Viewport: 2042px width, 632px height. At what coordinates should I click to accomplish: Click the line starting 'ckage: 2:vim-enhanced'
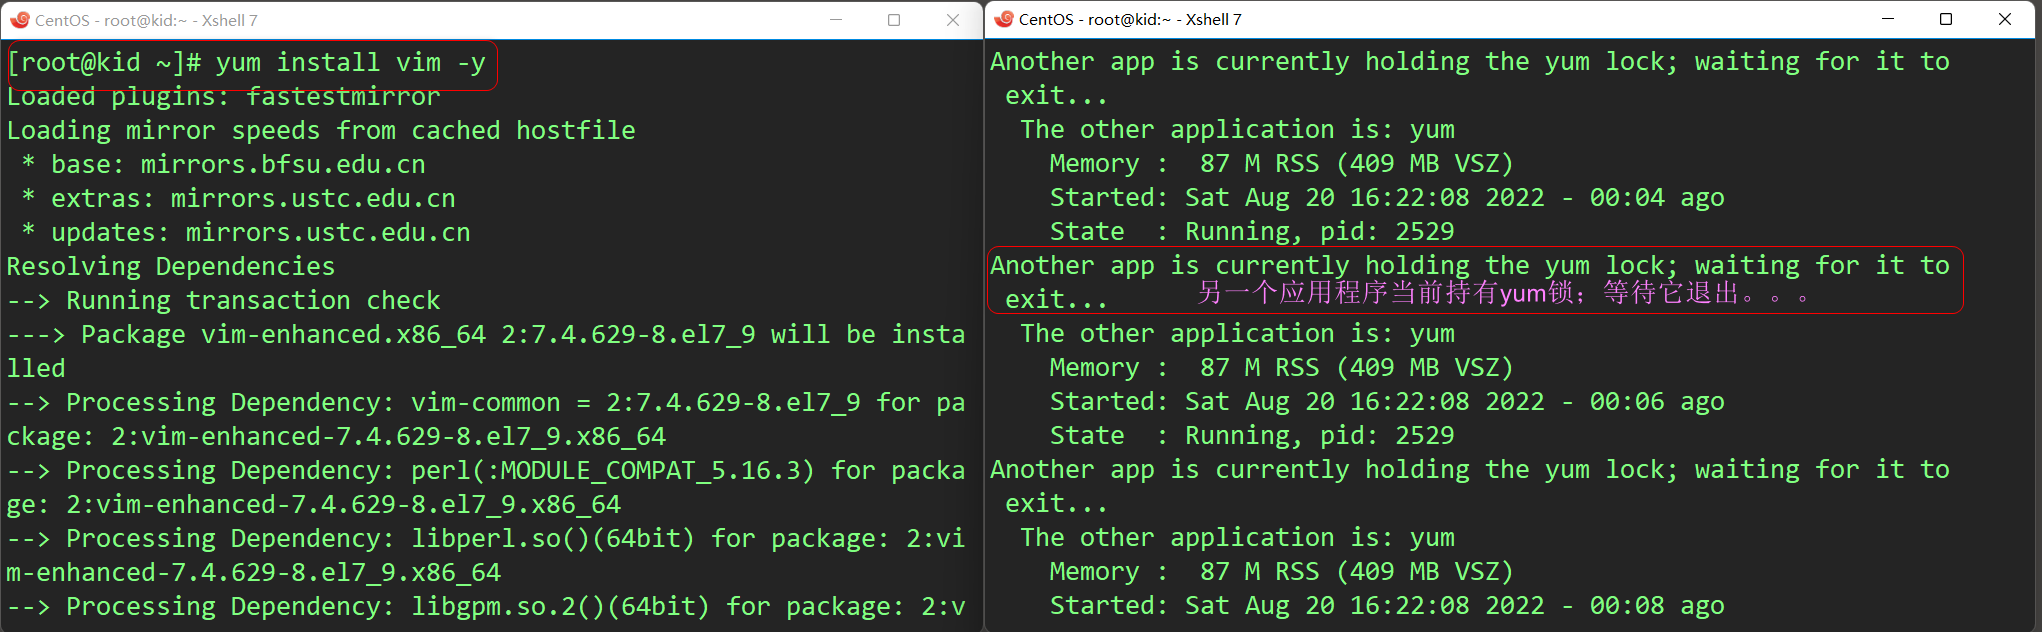point(336,437)
